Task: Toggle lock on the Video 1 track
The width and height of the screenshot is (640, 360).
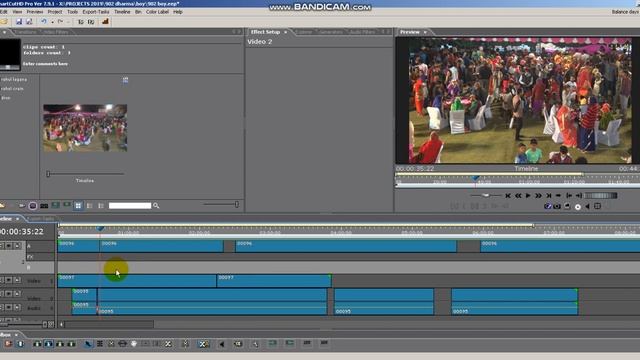Action: coord(17,280)
